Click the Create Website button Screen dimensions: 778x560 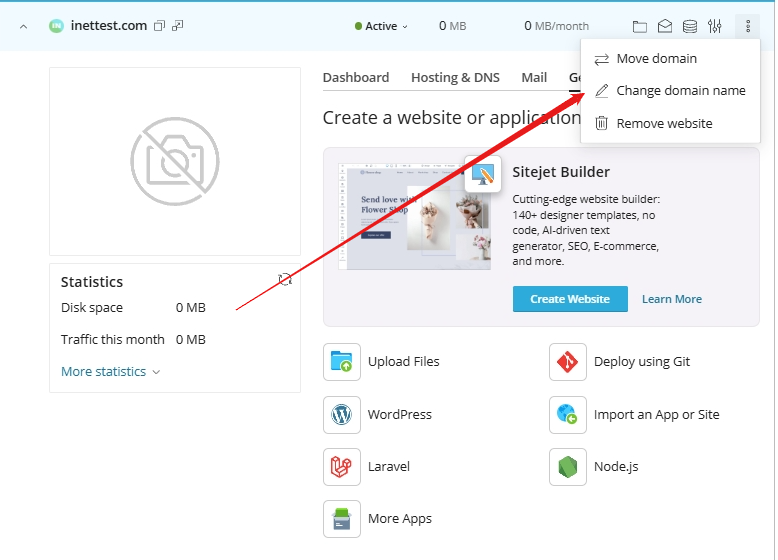(x=570, y=299)
